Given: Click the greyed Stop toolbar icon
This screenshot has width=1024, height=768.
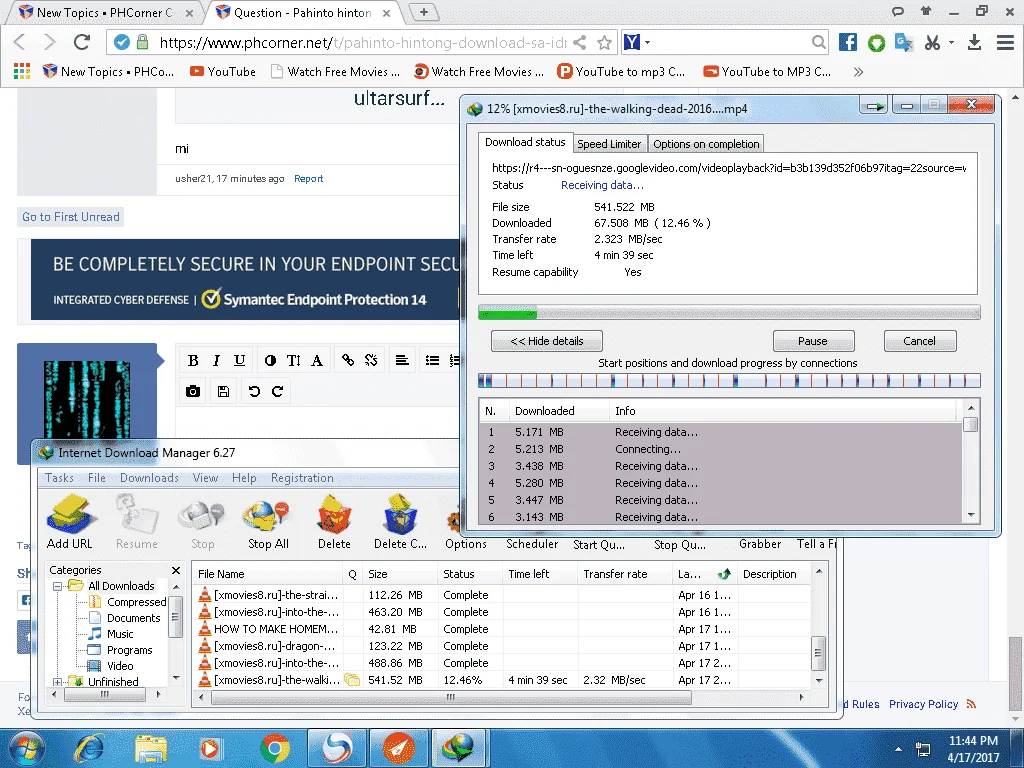Looking at the screenshot, I should pyautogui.click(x=202, y=515).
